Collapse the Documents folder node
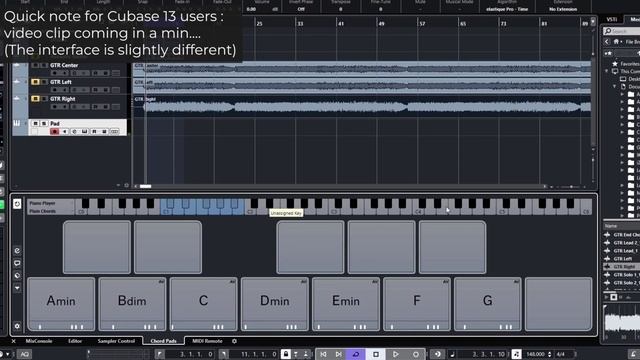This screenshot has height=360, width=640. point(614,87)
